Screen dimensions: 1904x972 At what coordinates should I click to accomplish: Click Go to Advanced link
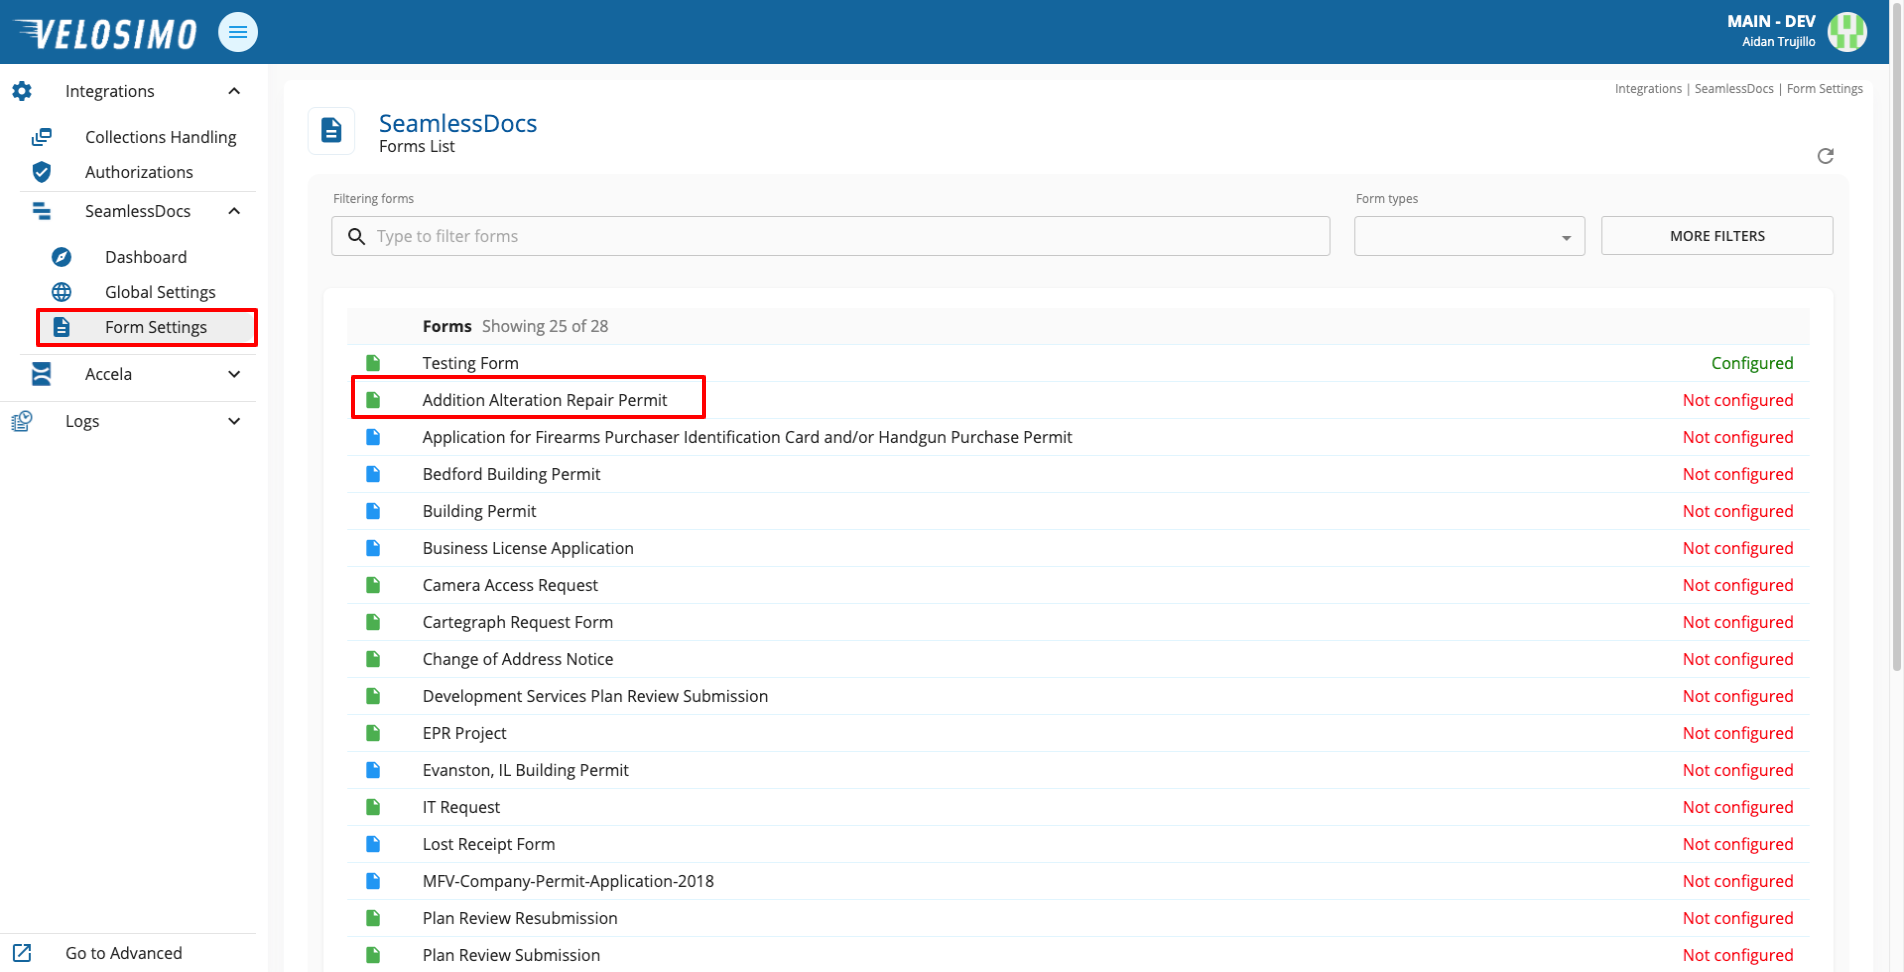(124, 953)
